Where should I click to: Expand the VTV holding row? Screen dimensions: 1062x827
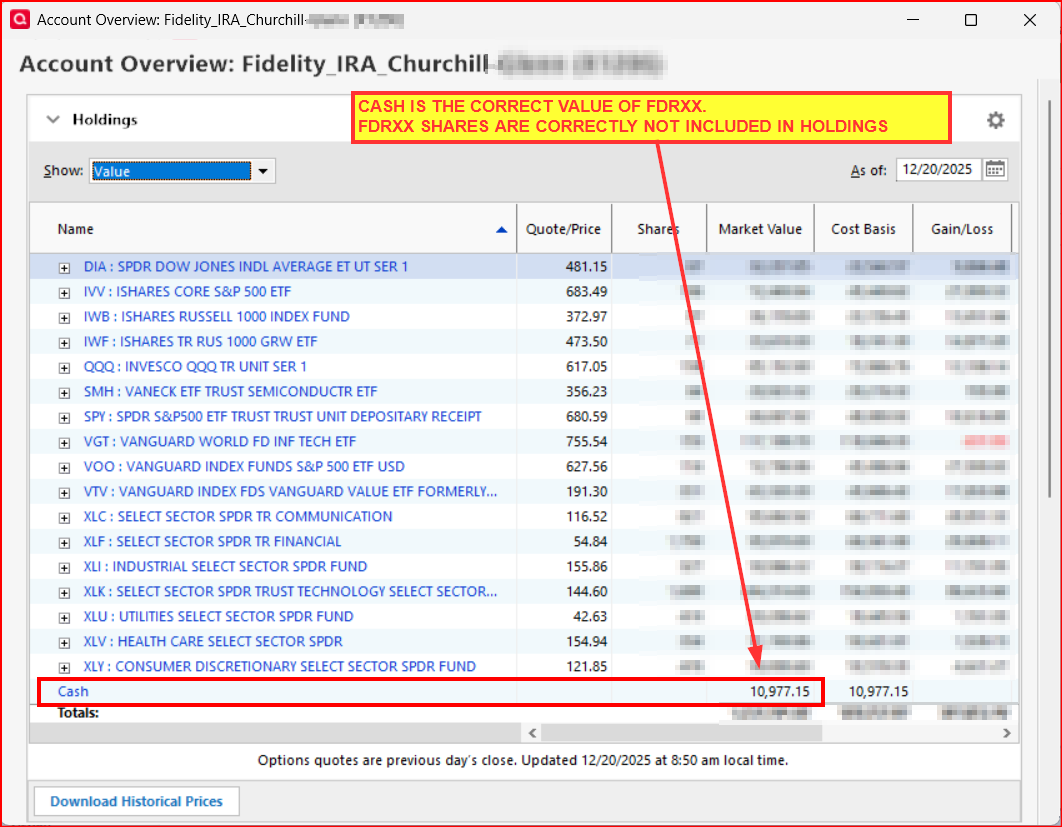[x=64, y=494]
